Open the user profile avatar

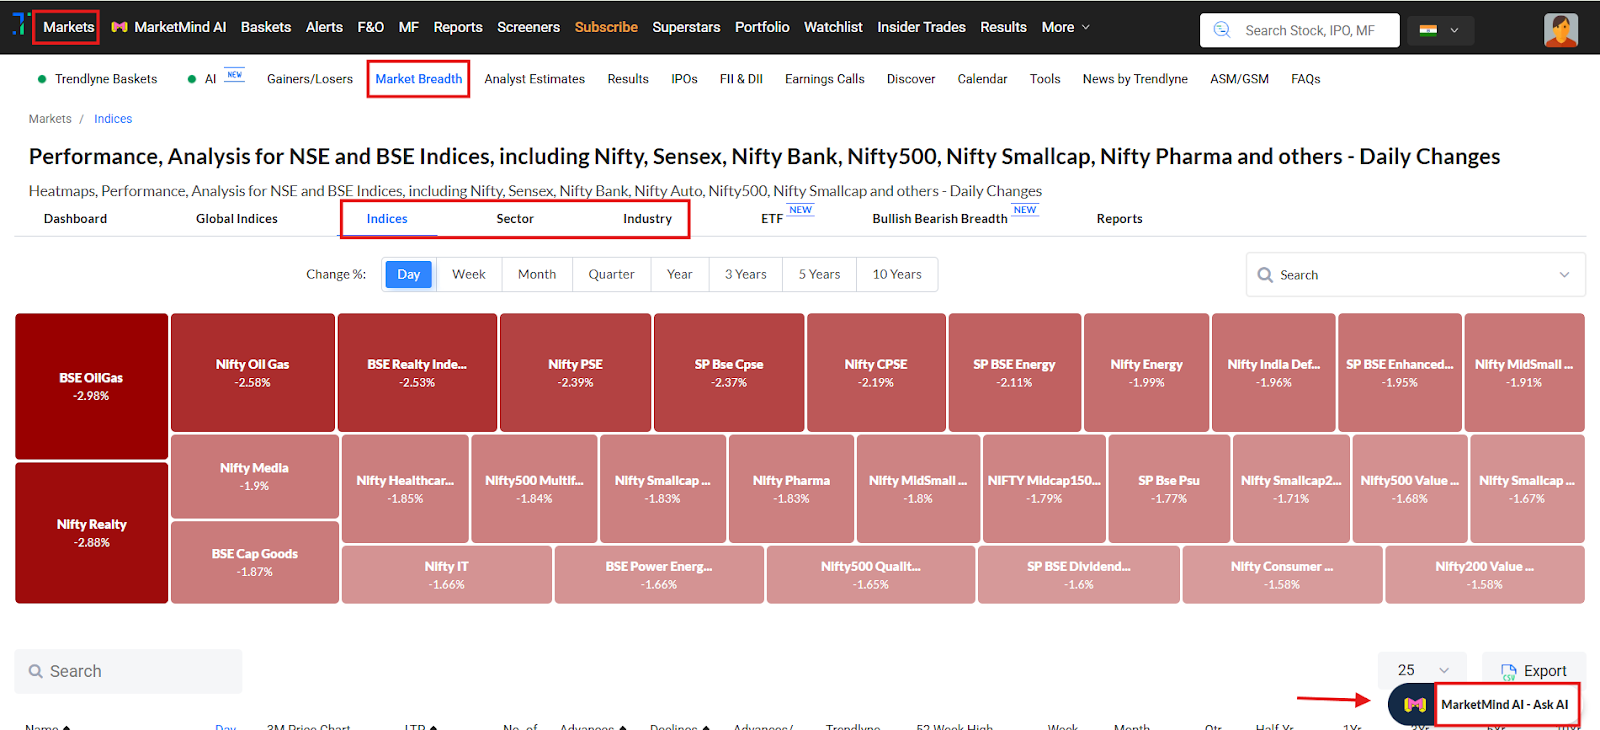tap(1560, 30)
